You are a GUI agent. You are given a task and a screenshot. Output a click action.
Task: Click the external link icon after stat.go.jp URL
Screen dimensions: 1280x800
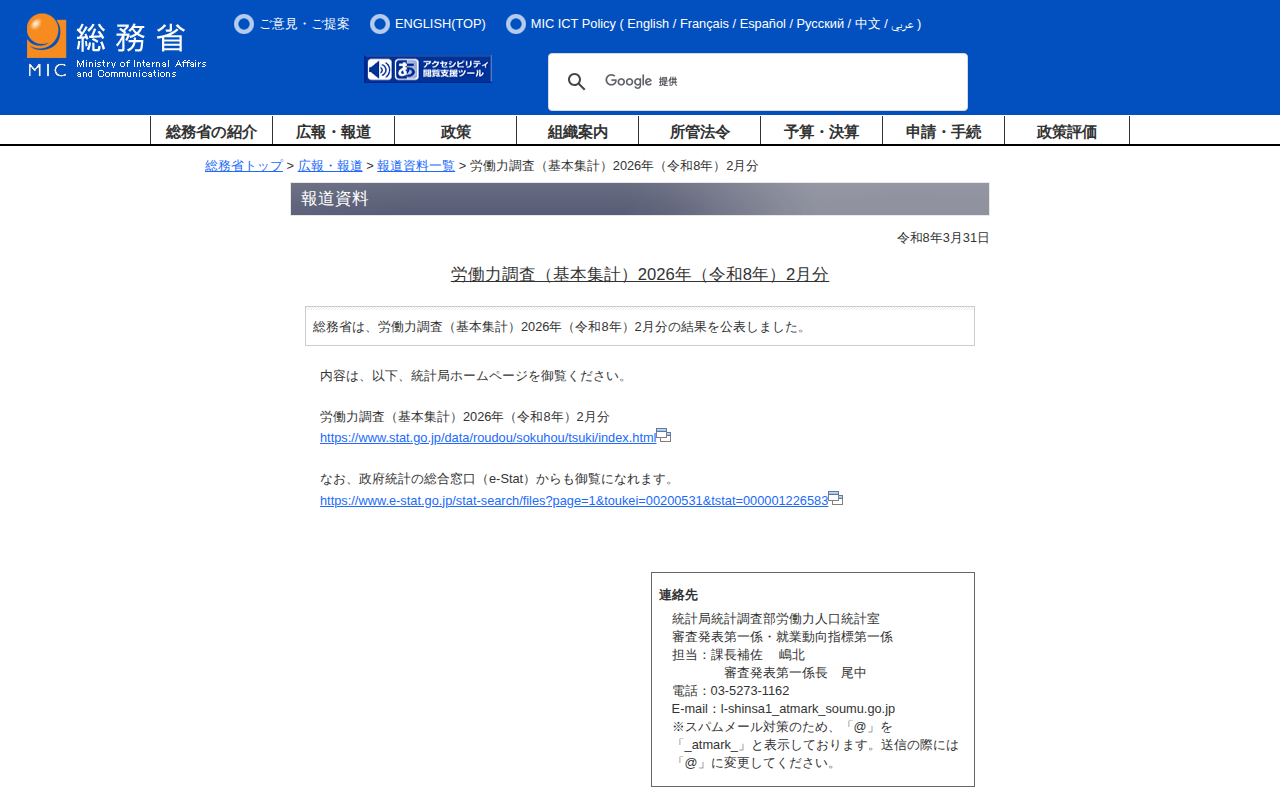tap(663, 436)
